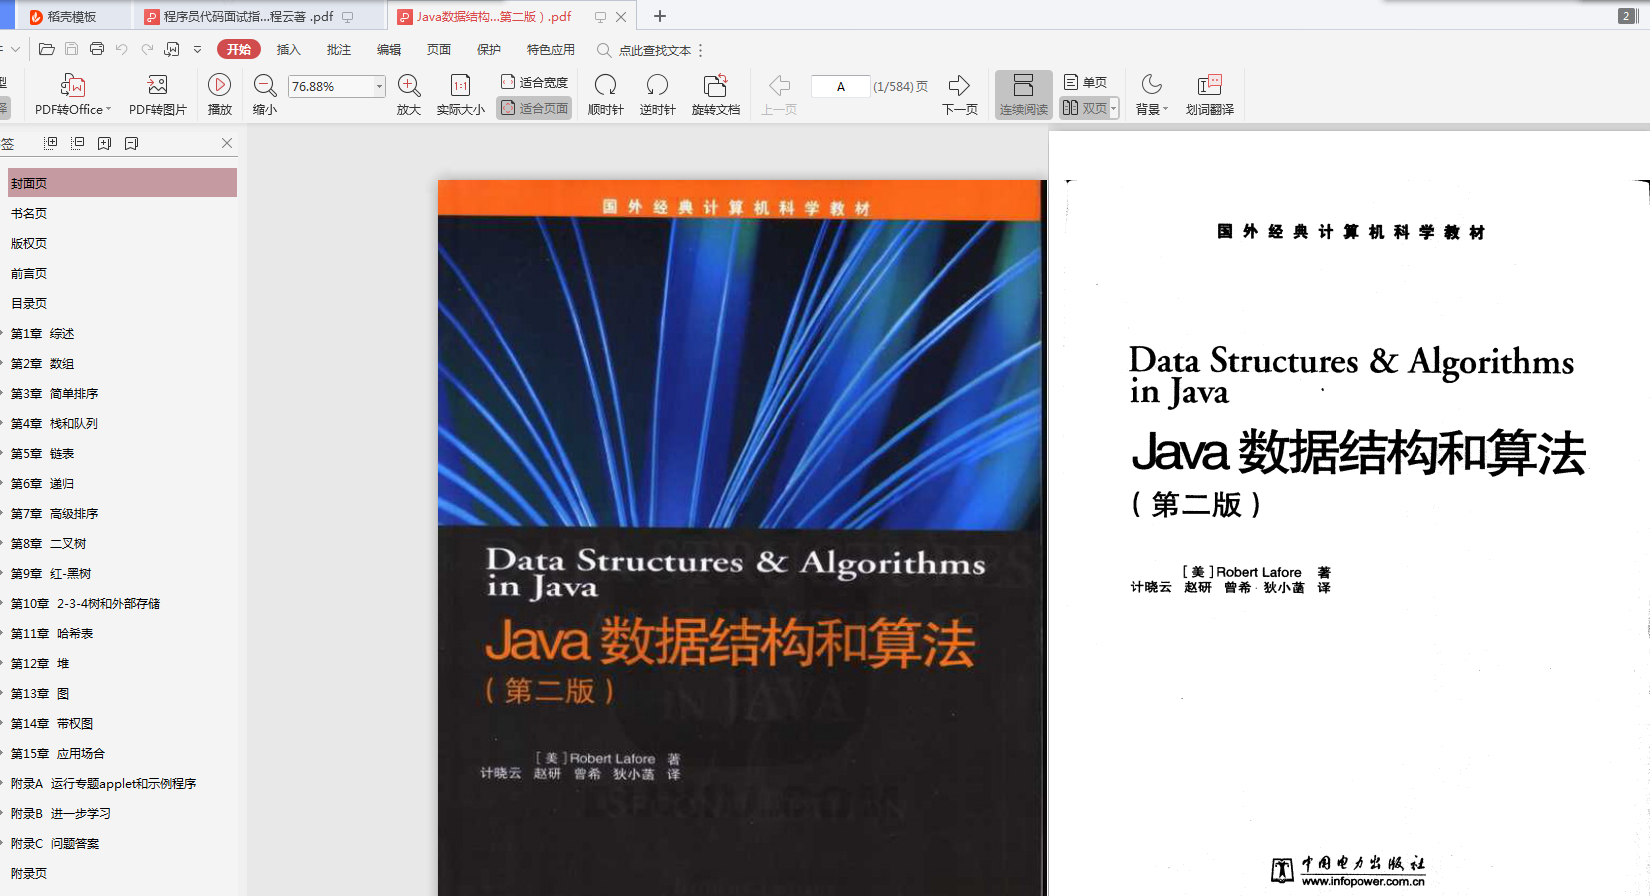Click the redo arrow icon
This screenshot has height=896, width=1650.
tap(147, 49)
